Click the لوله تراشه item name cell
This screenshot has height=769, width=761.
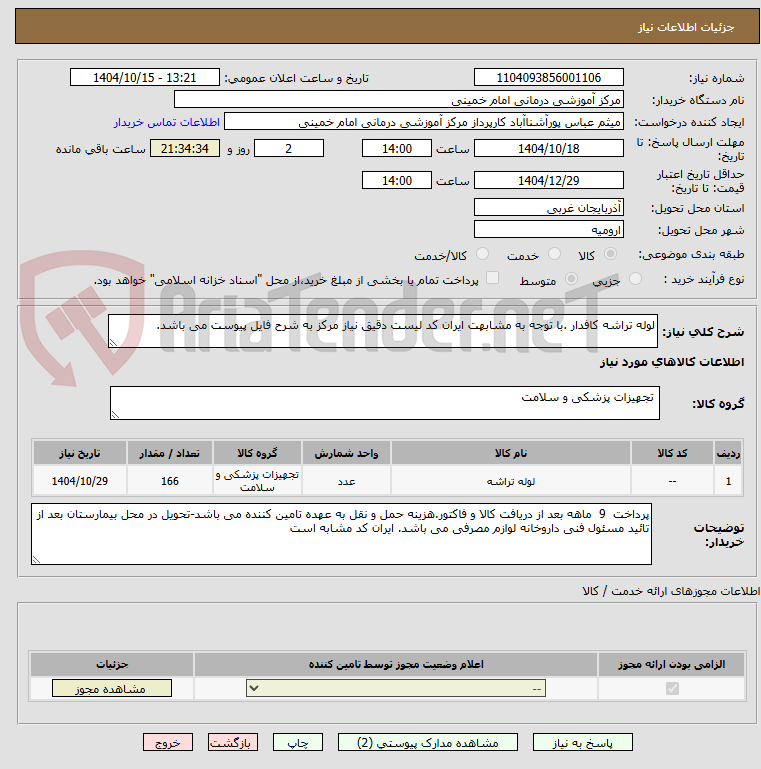510,481
